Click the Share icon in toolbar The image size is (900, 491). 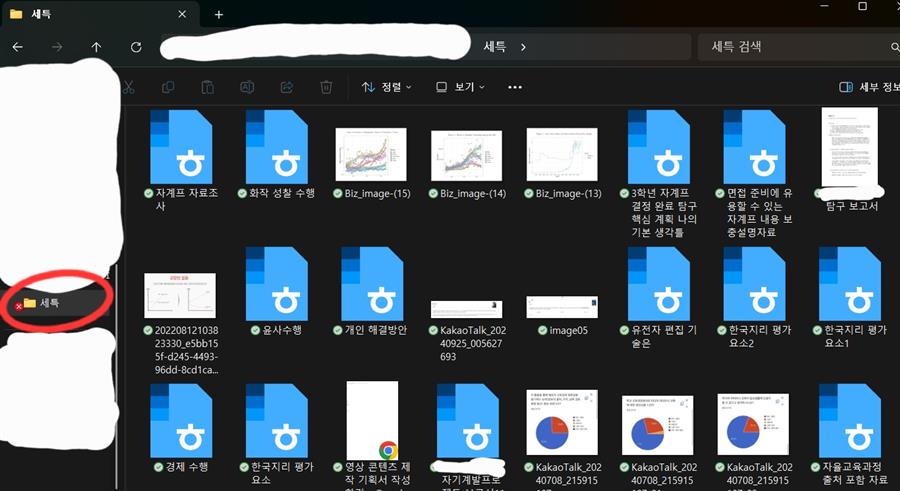pos(287,87)
